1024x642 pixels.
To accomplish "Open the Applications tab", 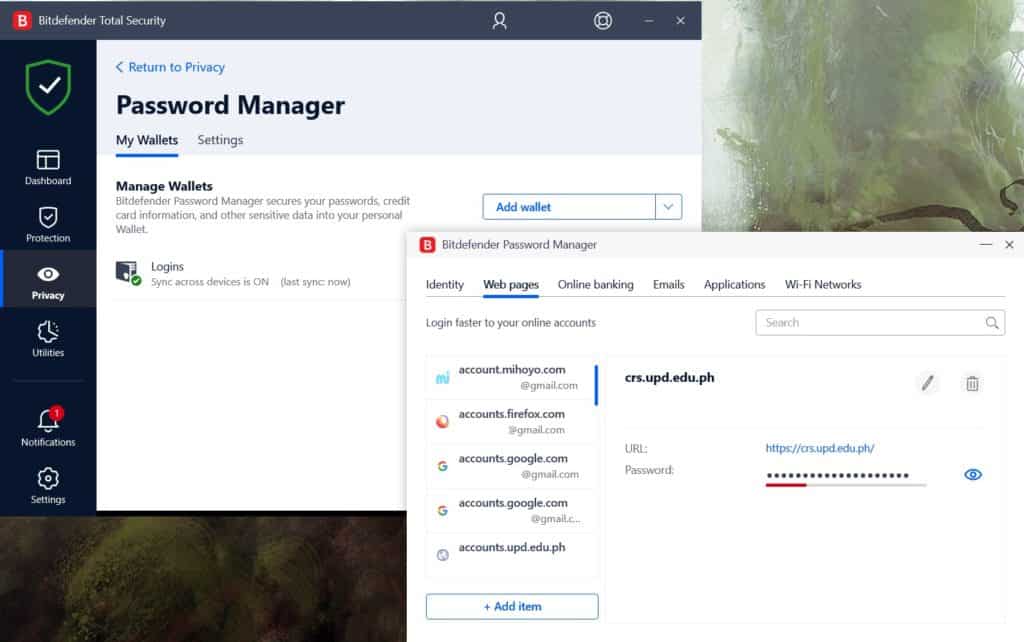I will tap(735, 285).
